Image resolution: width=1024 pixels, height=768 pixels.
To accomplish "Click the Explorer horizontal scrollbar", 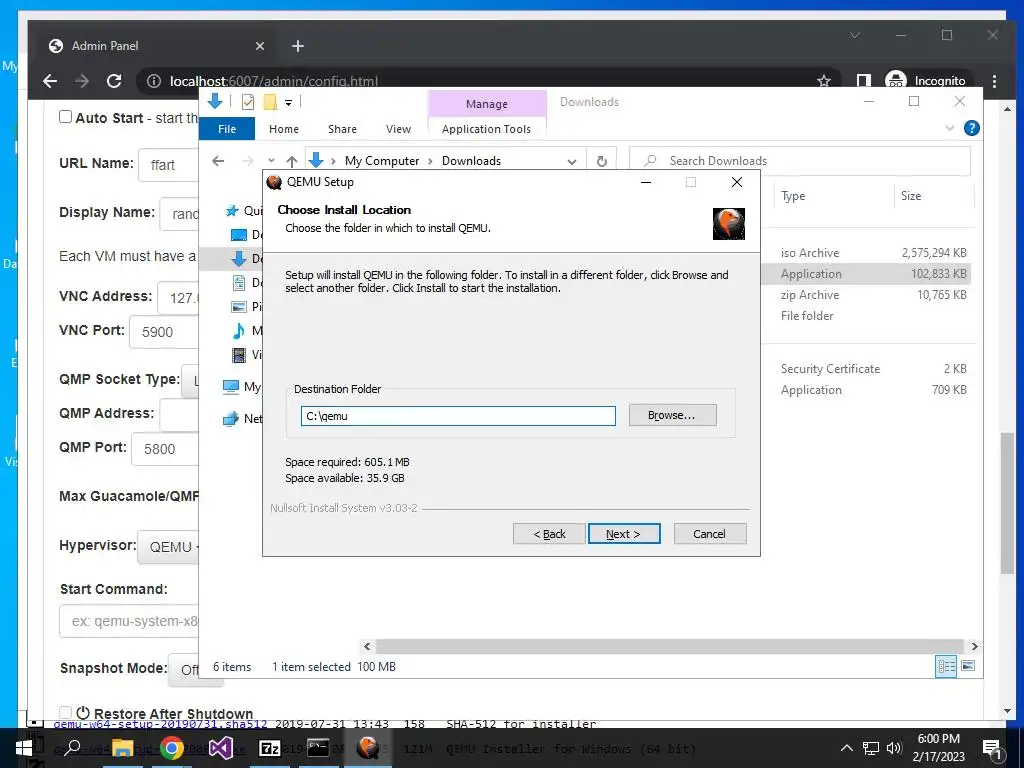I will point(669,646).
